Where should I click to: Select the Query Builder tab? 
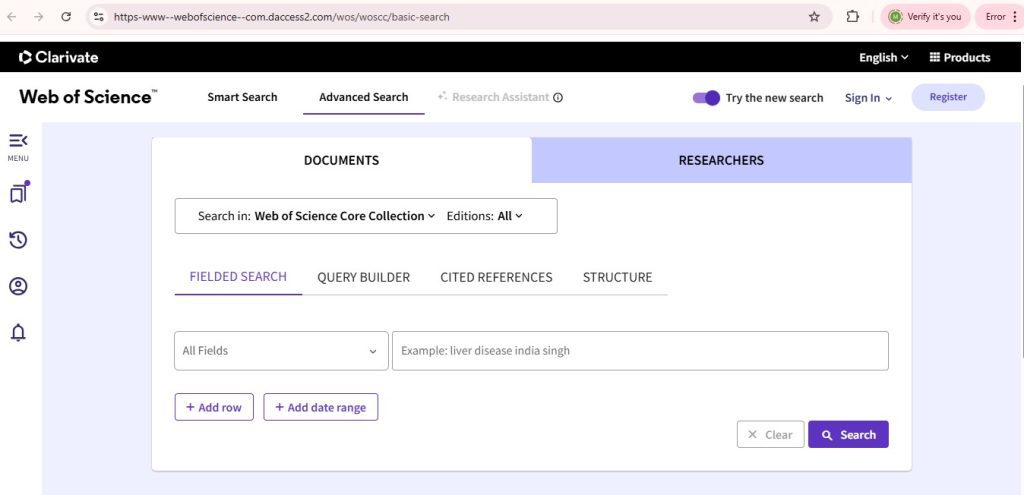363,277
